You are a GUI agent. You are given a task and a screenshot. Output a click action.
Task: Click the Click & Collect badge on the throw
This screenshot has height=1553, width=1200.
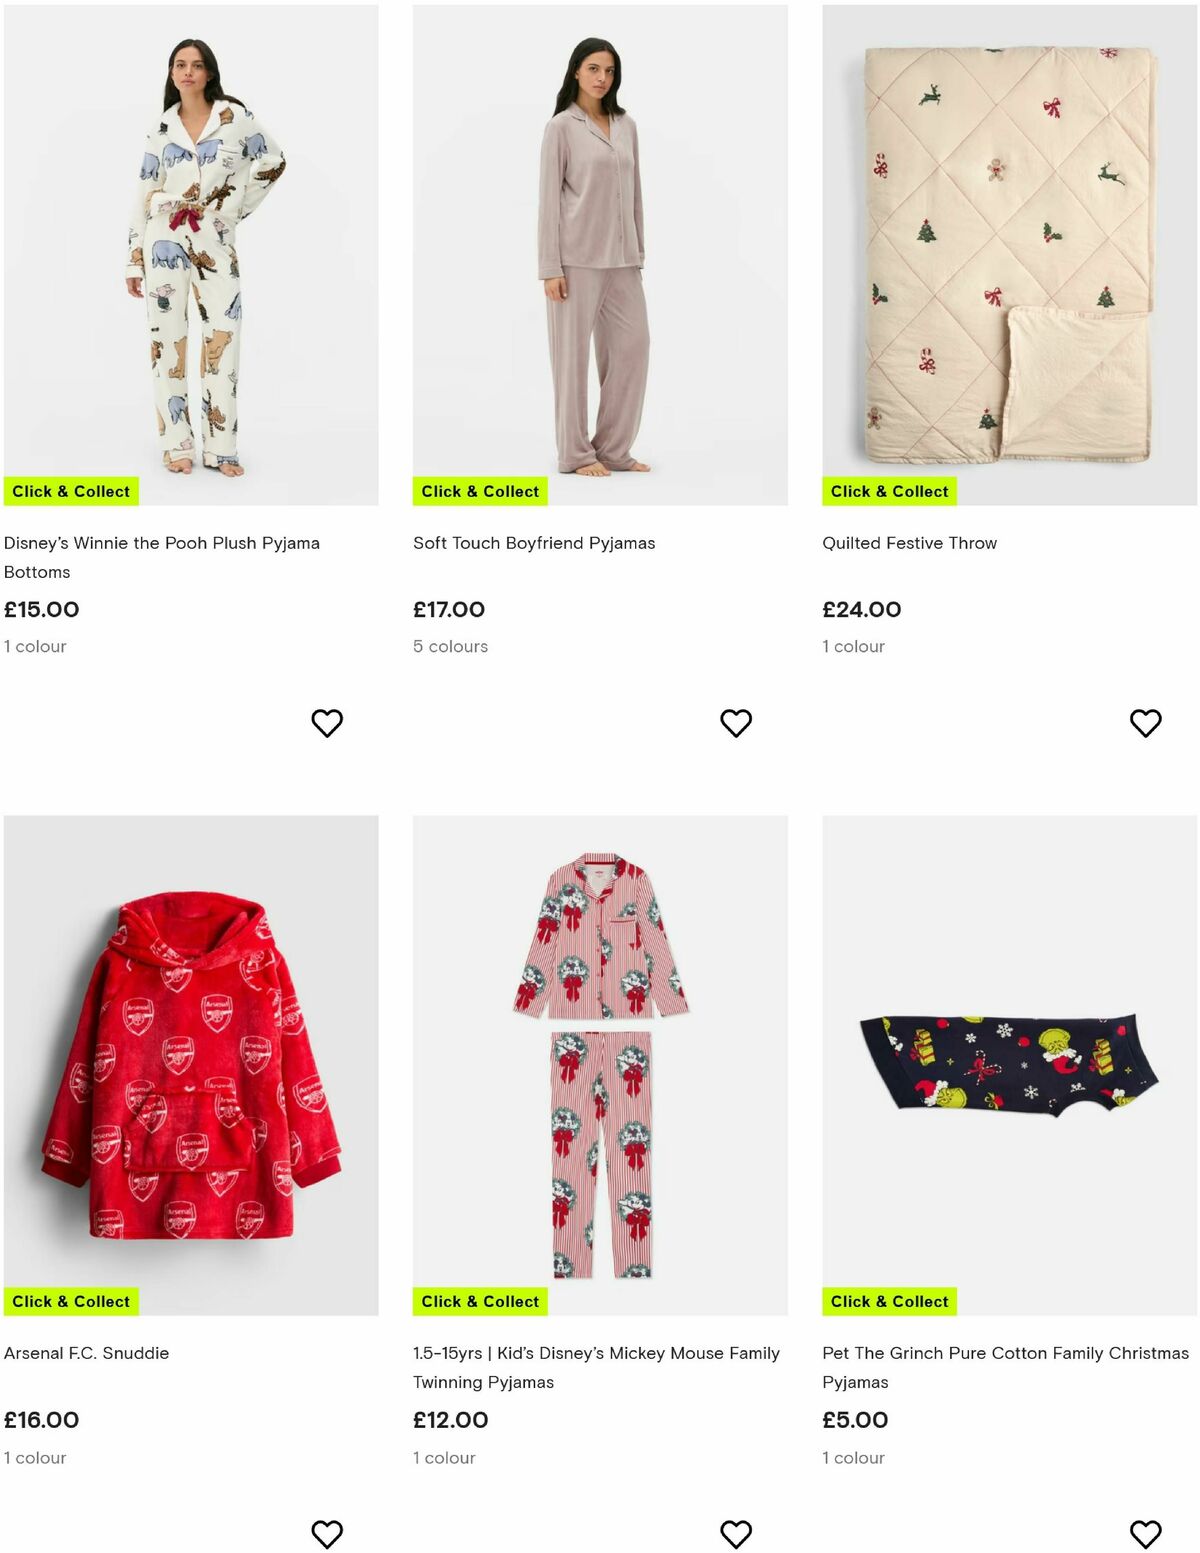(x=888, y=491)
